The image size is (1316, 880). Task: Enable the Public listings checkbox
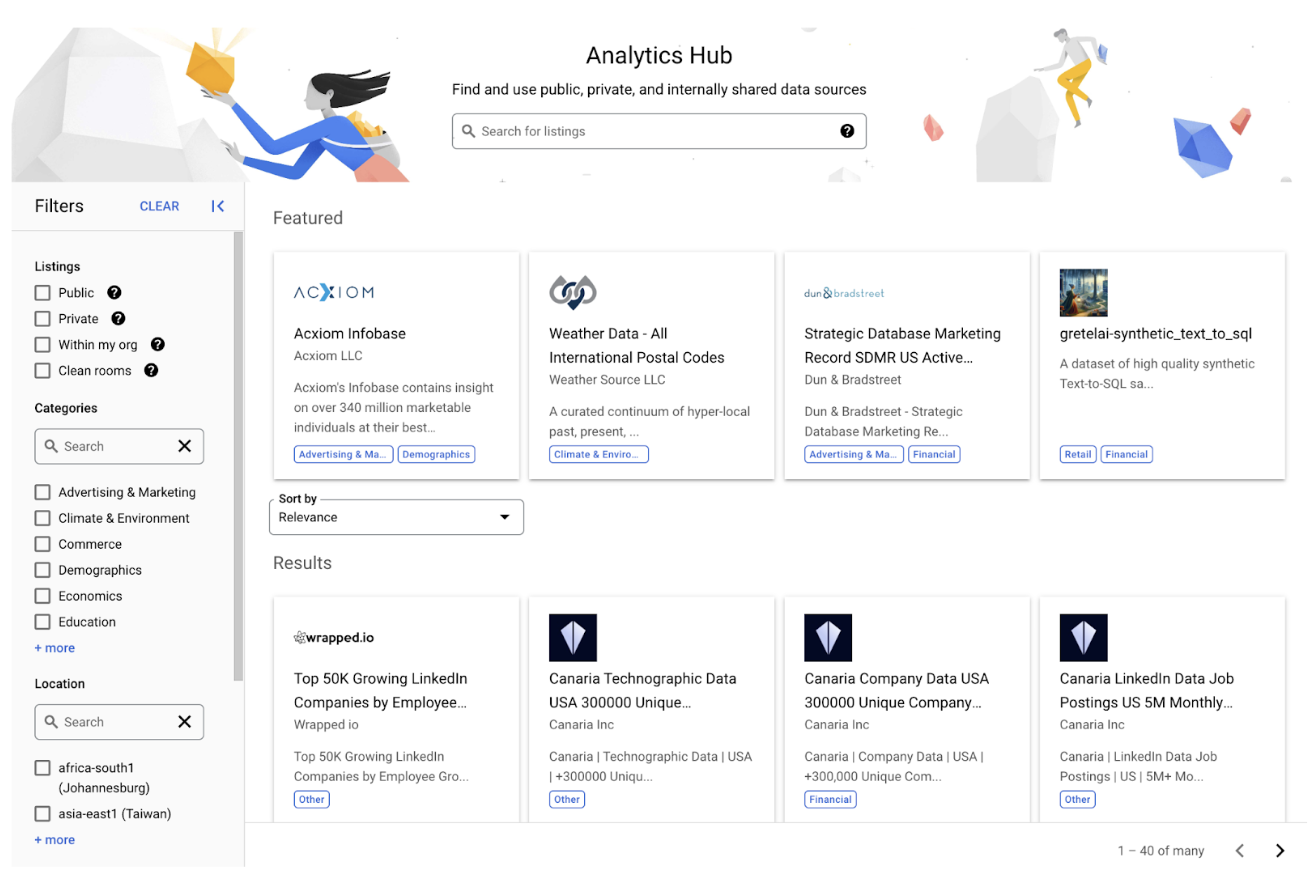coord(42,293)
